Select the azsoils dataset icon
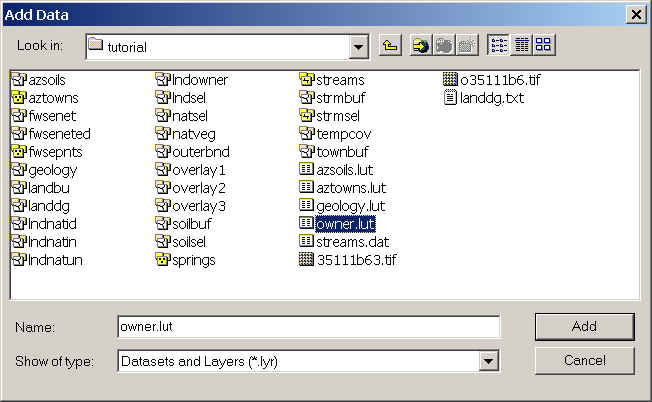Viewport: 652px width, 402px height. tap(18, 80)
